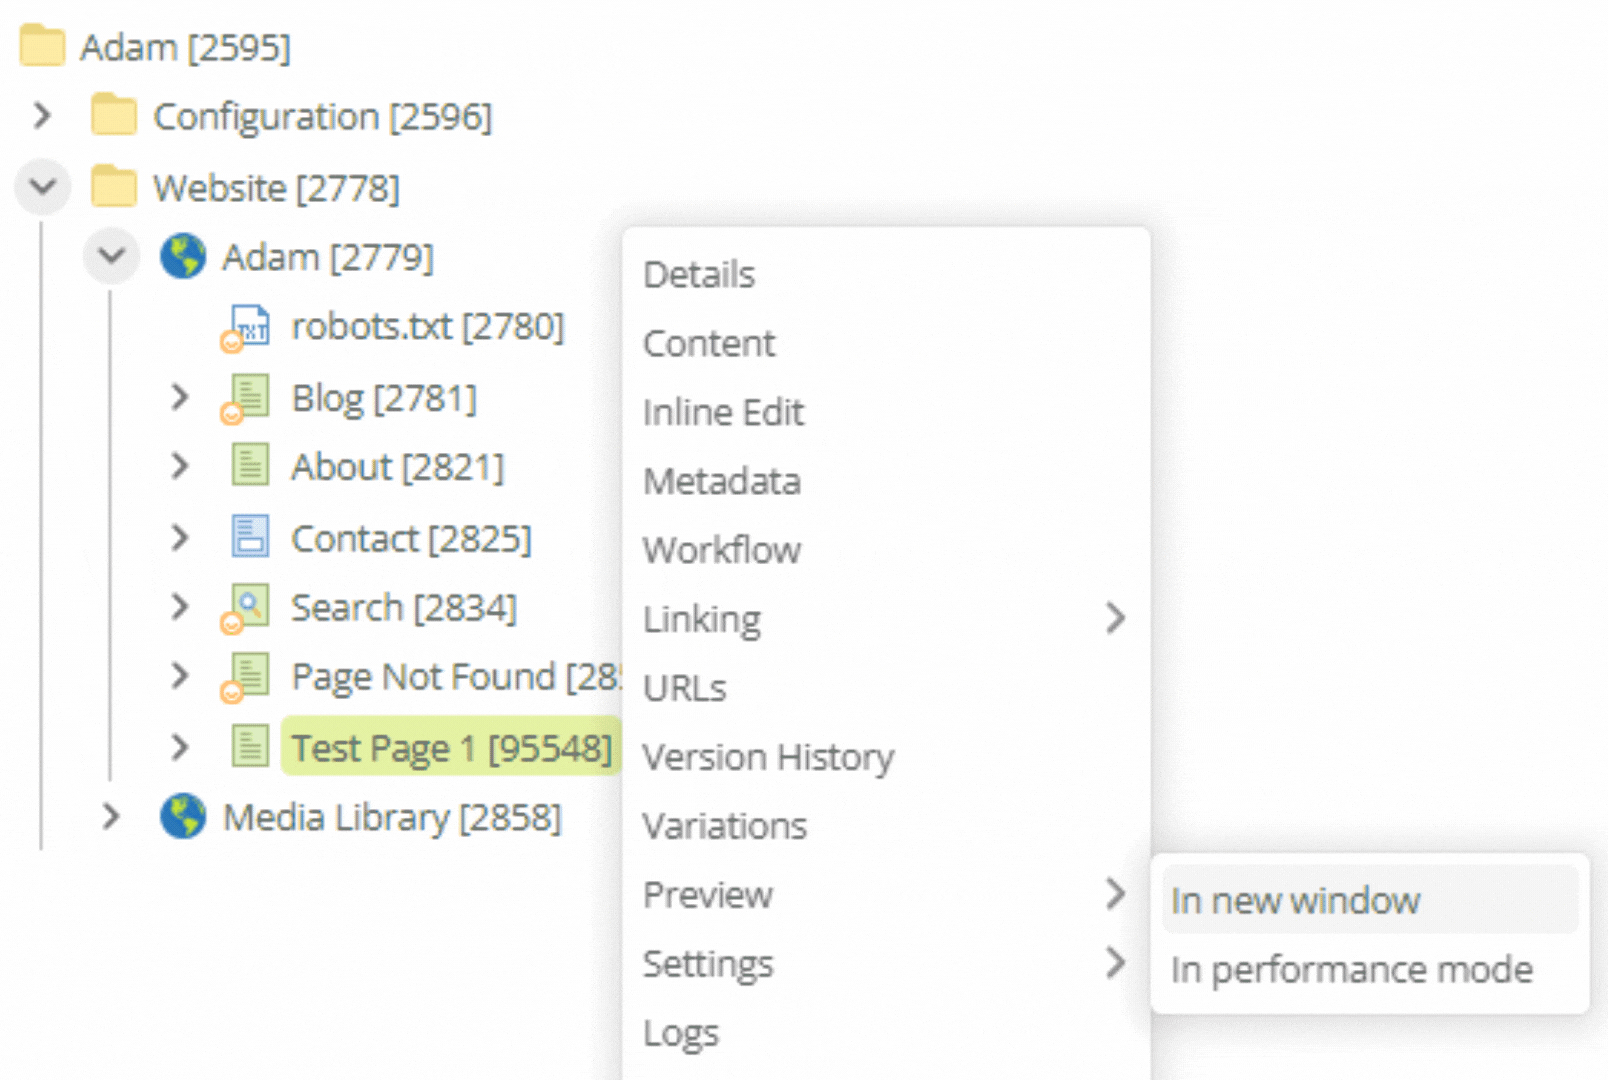Viewport: 1608px width, 1080px height.
Task: Click the globe icon for Media Library
Action: click(182, 817)
